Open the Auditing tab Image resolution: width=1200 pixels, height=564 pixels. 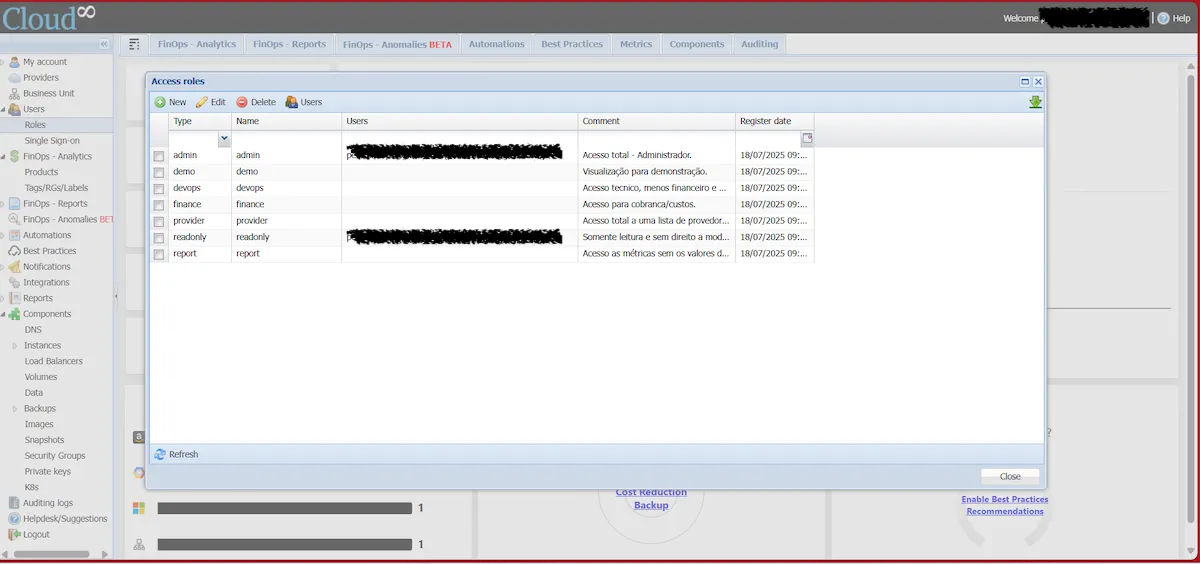pos(760,44)
